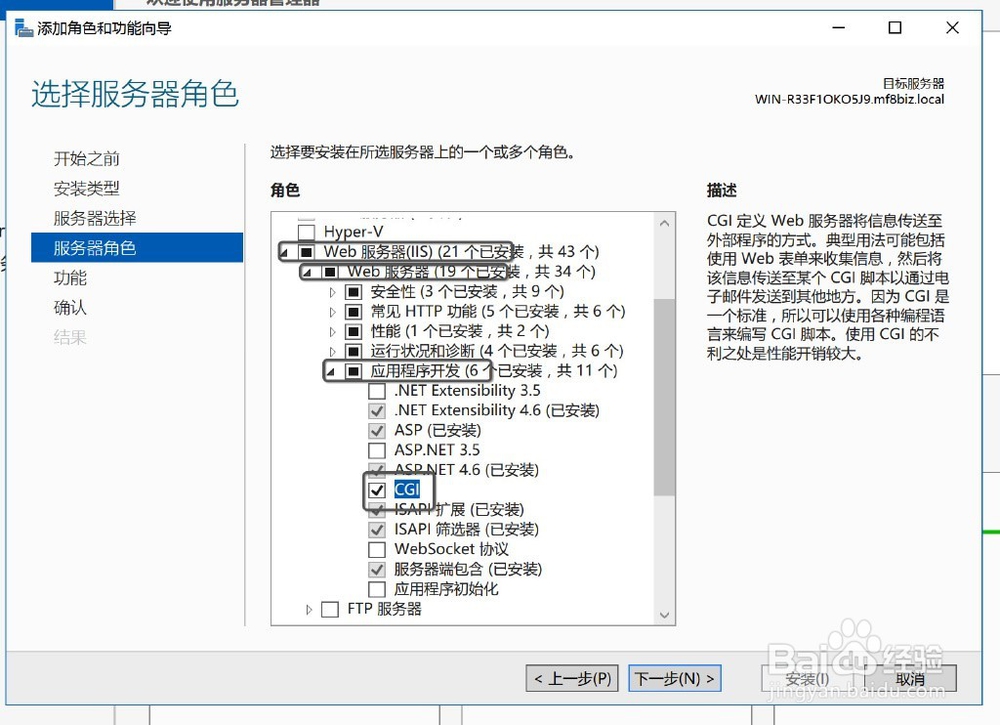Screen dimensions: 1000x725
Task: Check the WebSocket 协议 checkbox
Action: [x=376, y=549]
